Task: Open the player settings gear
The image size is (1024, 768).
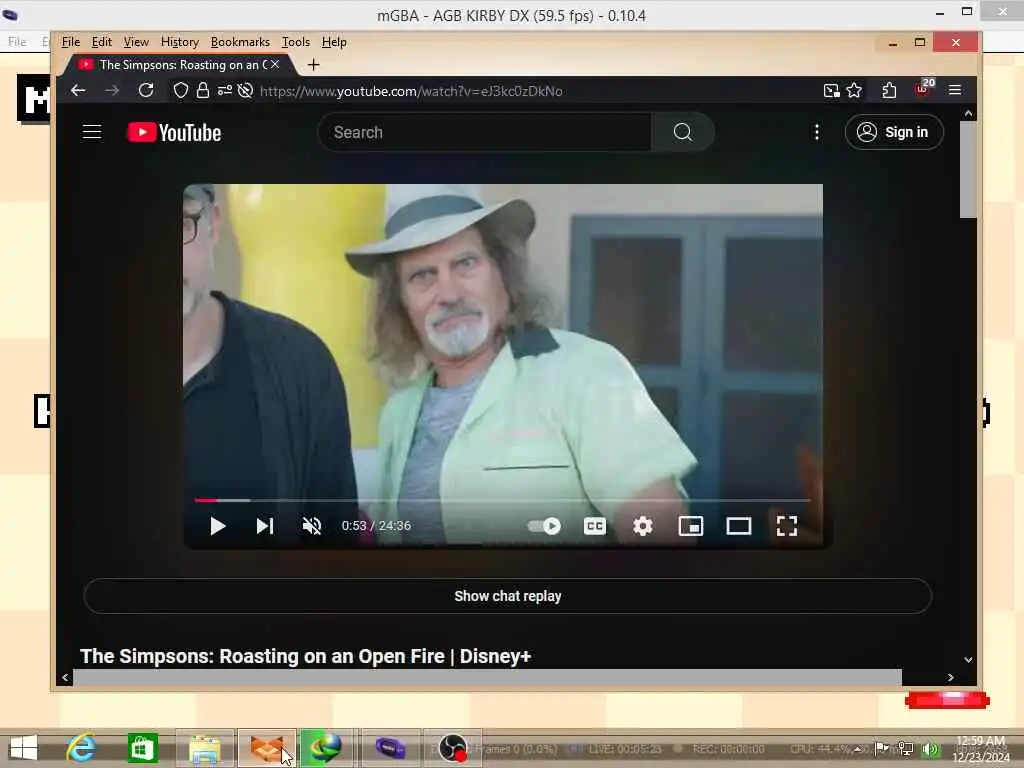Action: click(643, 526)
